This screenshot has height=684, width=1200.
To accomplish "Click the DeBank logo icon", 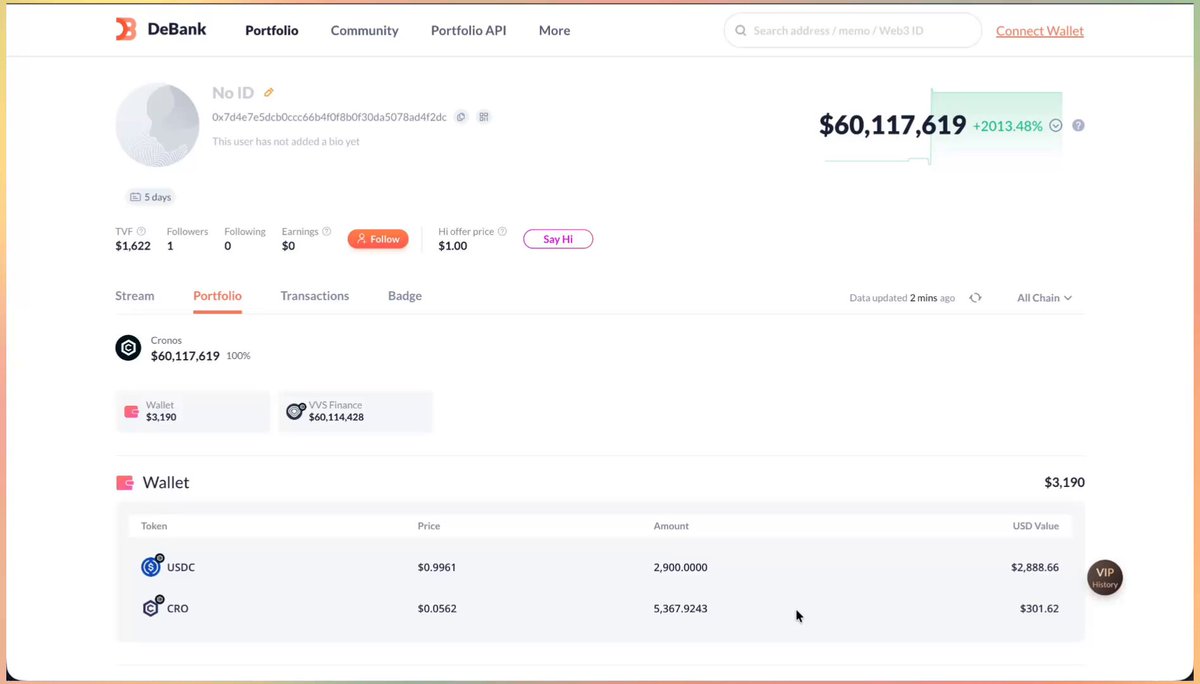I will click(x=126, y=30).
